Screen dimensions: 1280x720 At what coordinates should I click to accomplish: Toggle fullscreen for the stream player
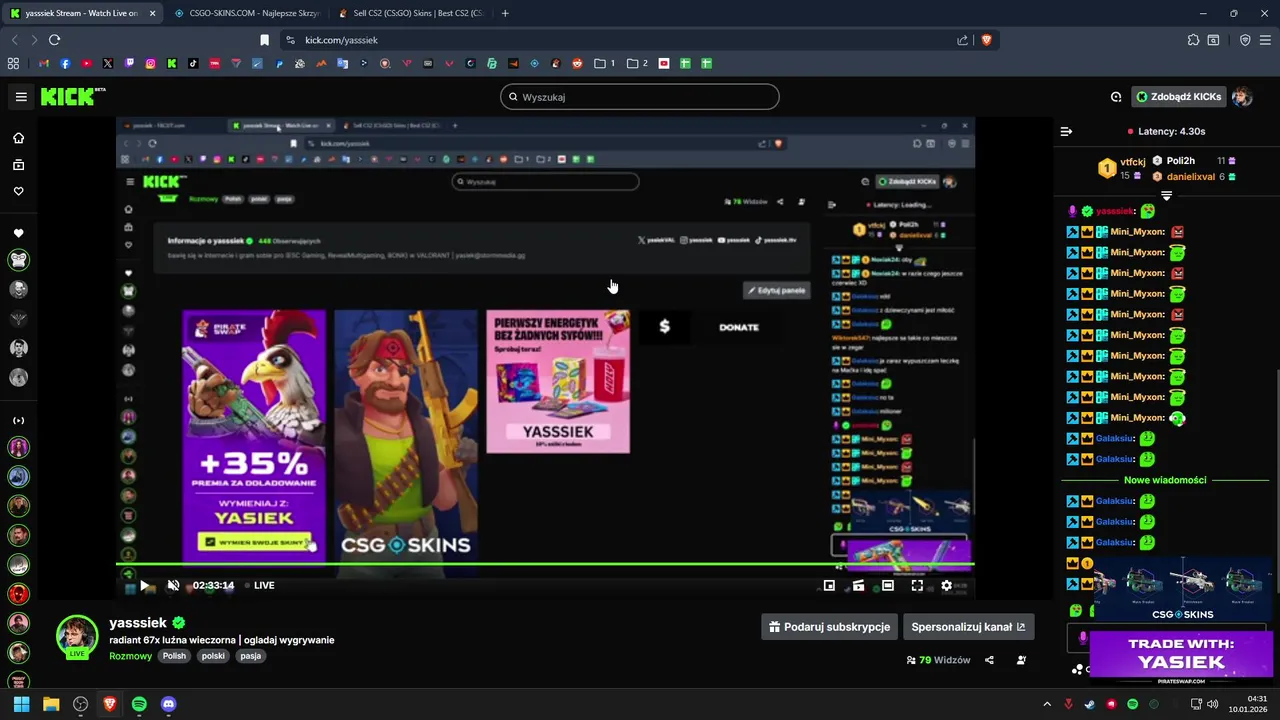pos(917,585)
